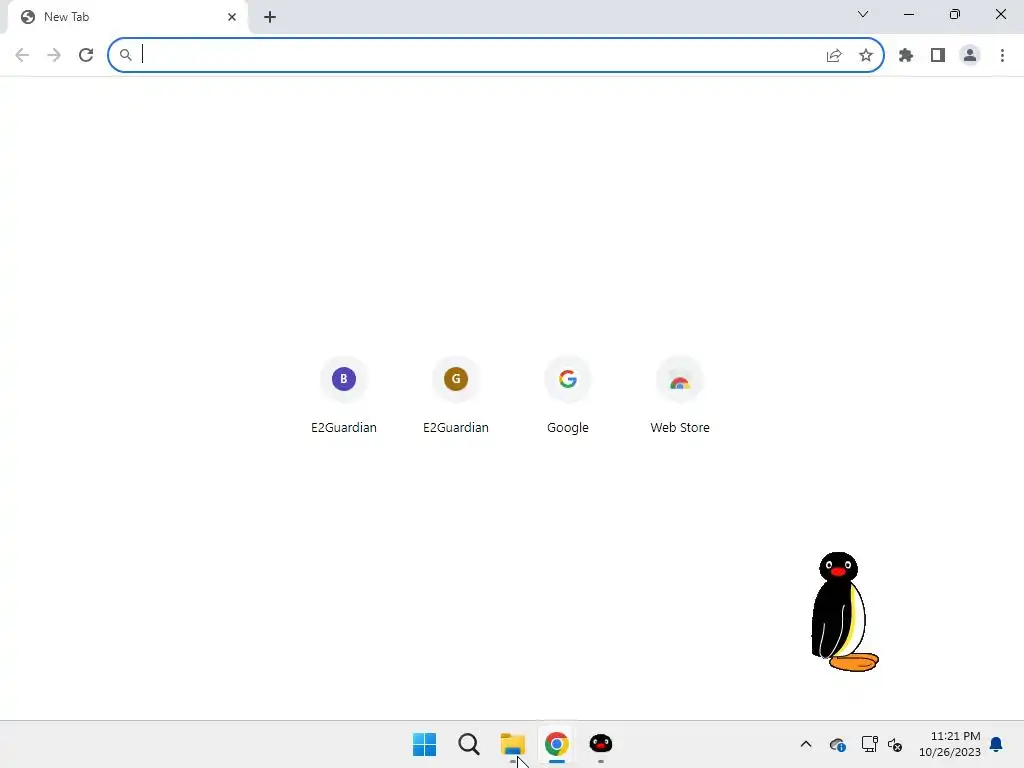1024x768 pixels.
Task: Open the notifications bell icon
Action: click(x=997, y=744)
